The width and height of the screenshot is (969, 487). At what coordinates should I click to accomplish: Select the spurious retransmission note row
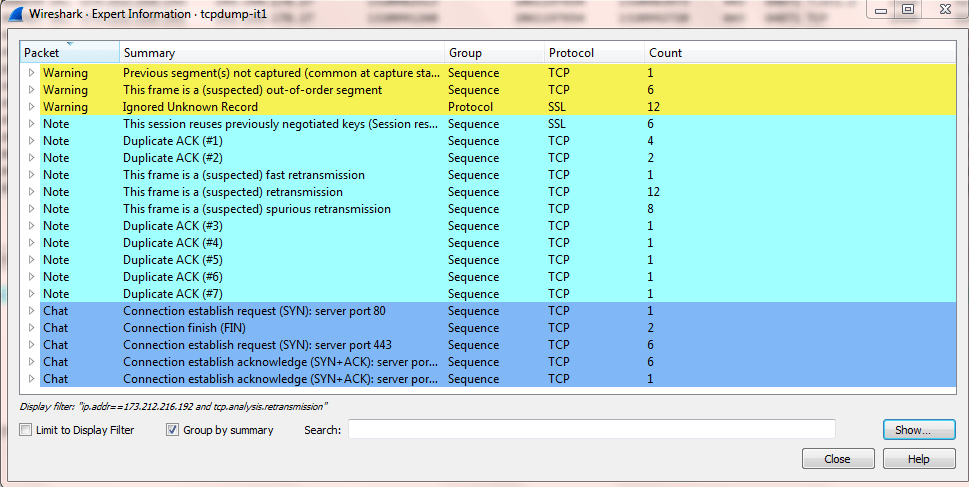click(x=256, y=209)
